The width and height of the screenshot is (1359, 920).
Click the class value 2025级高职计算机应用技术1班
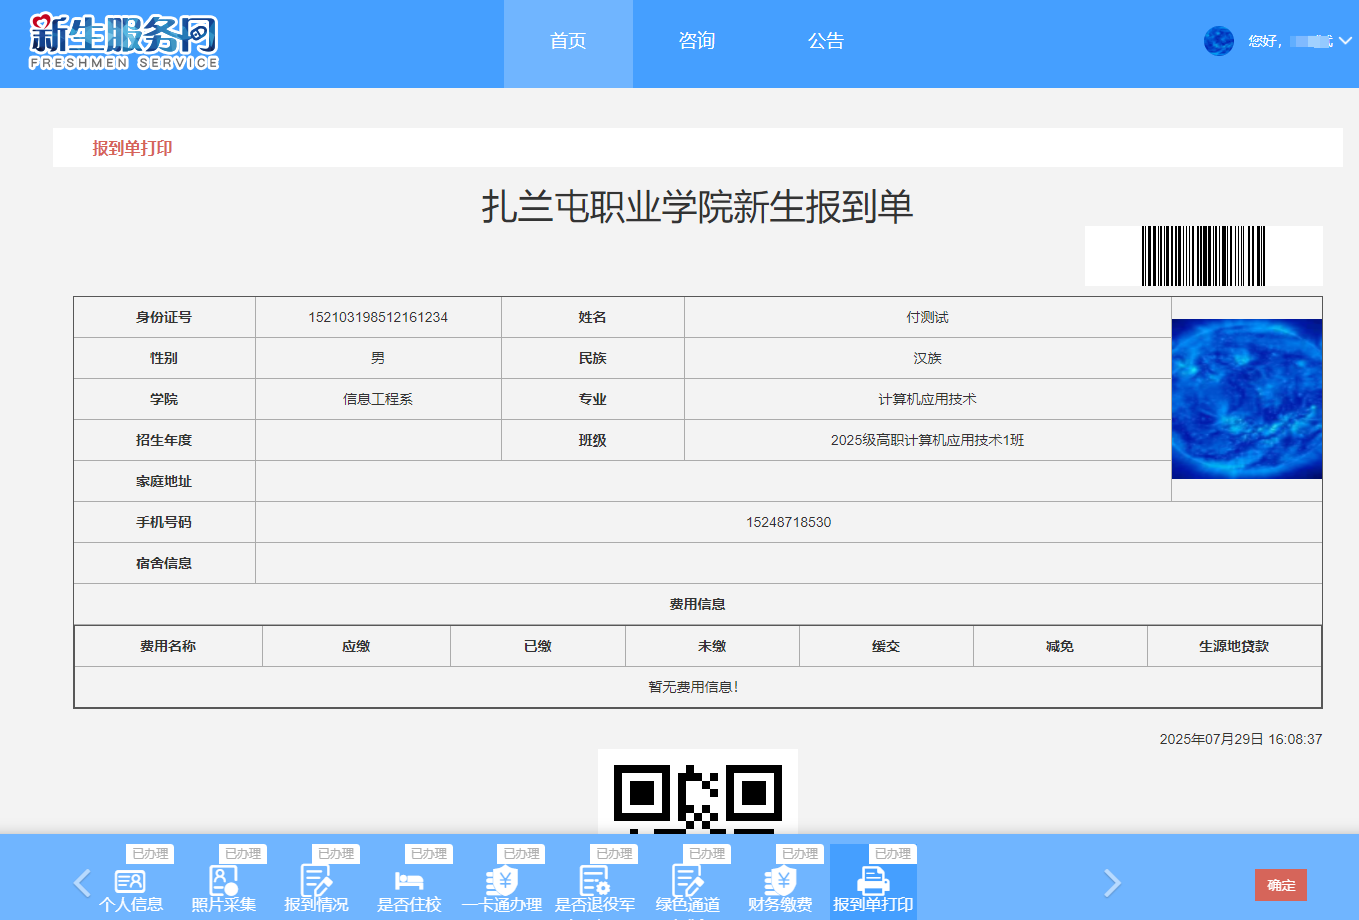[927, 440]
